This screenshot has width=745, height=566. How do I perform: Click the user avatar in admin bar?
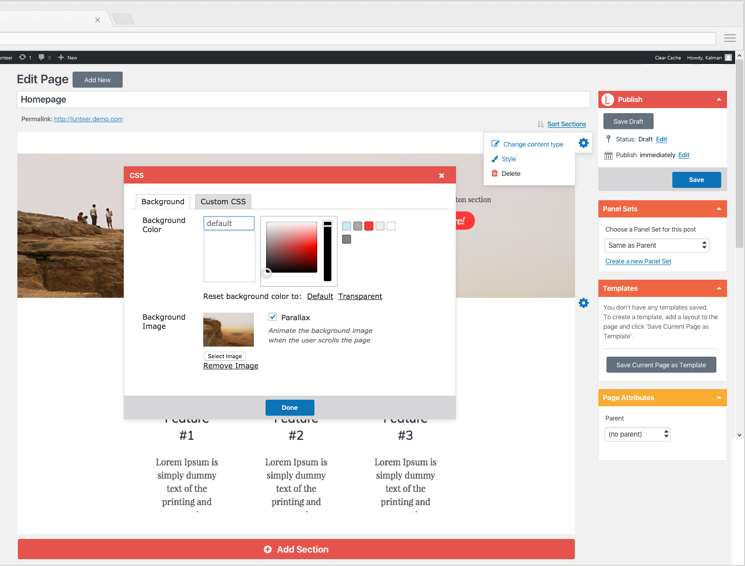(728, 58)
